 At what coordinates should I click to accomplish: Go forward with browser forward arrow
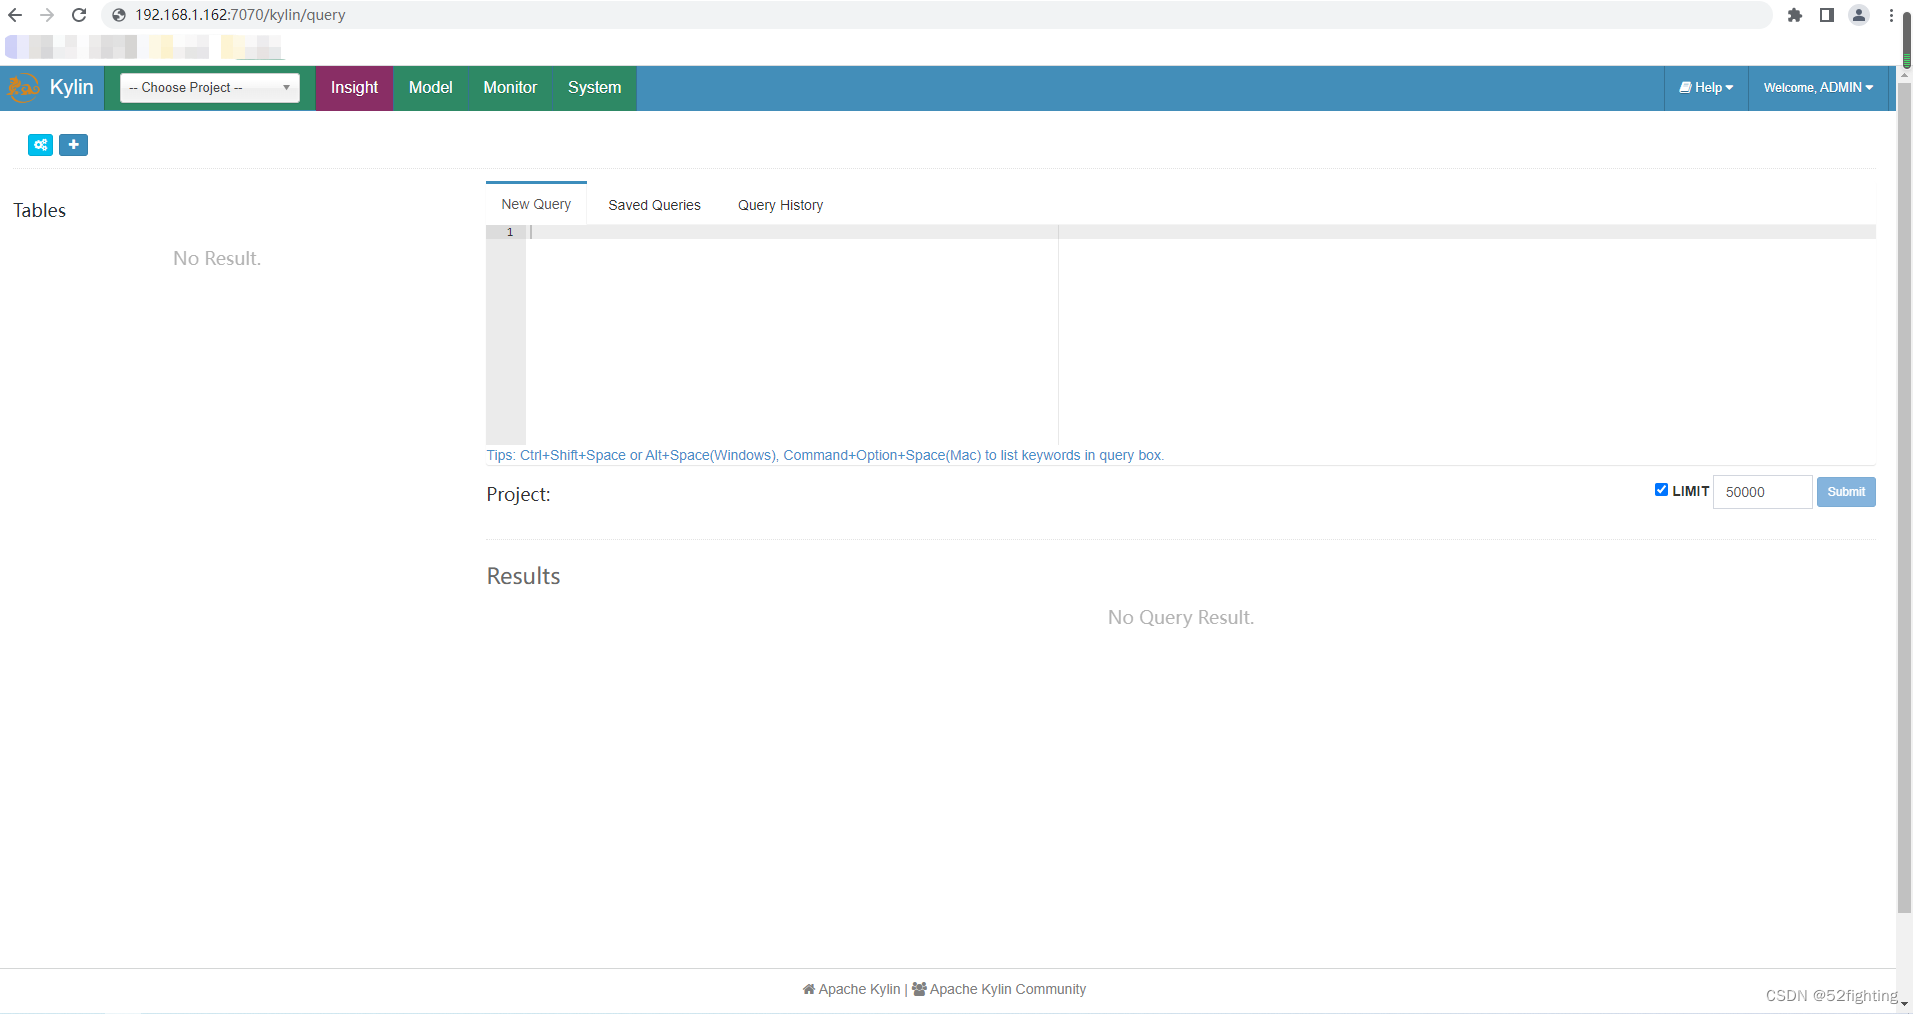pyautogui.click(x=47, y=15)
